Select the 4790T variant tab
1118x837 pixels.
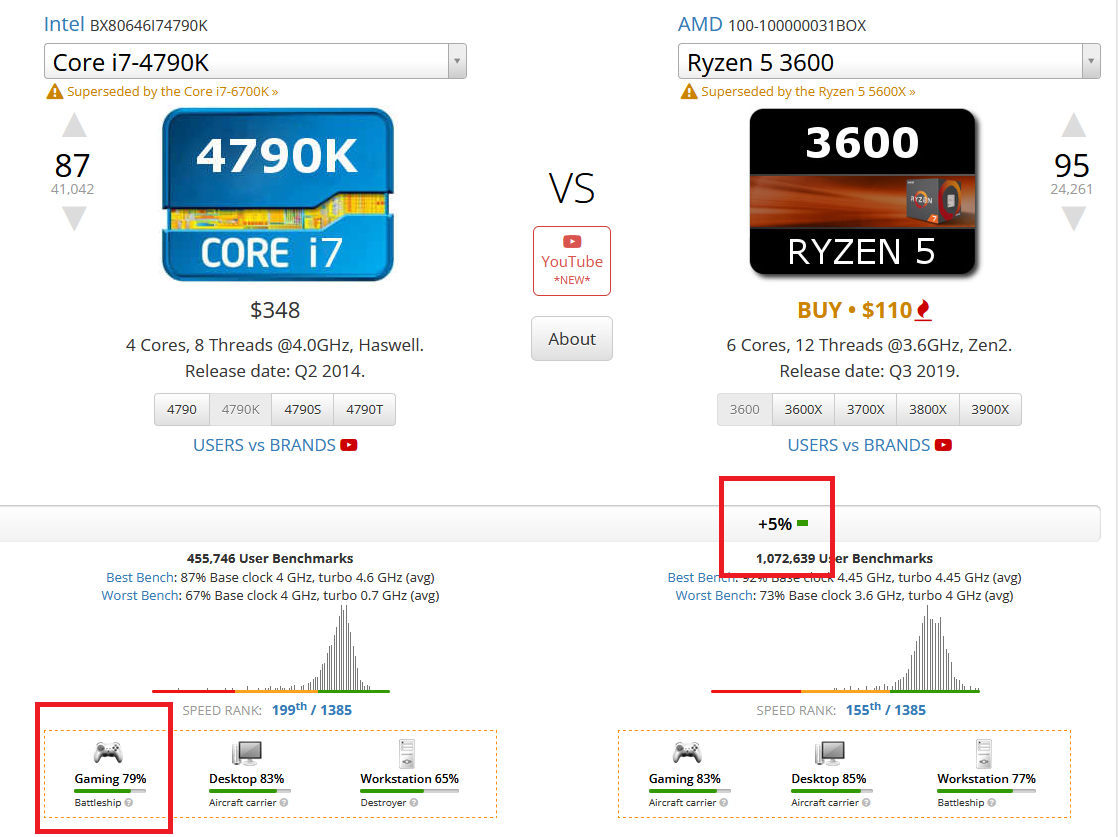click(x=363, y=409)
